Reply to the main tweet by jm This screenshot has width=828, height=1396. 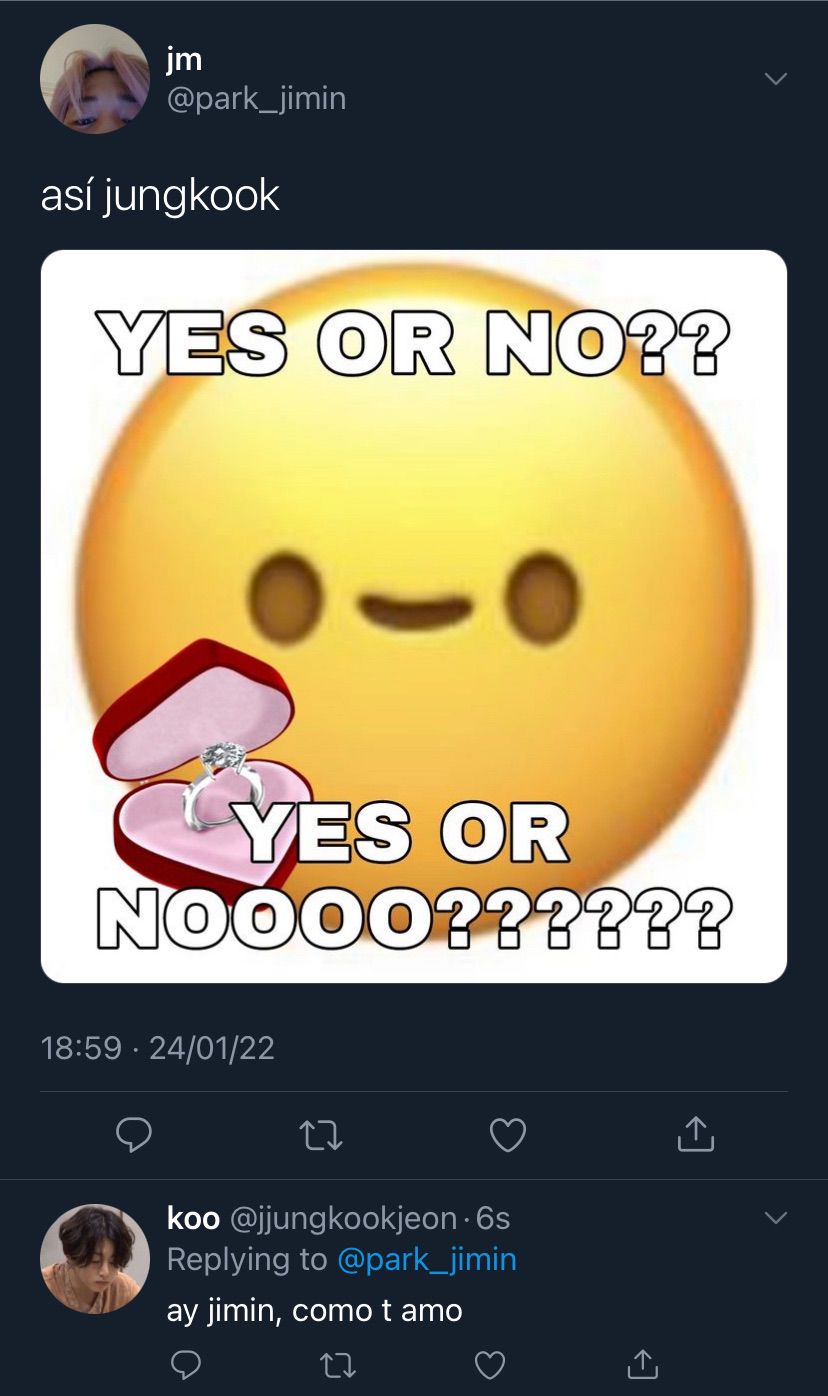[x=134, y=1134]
